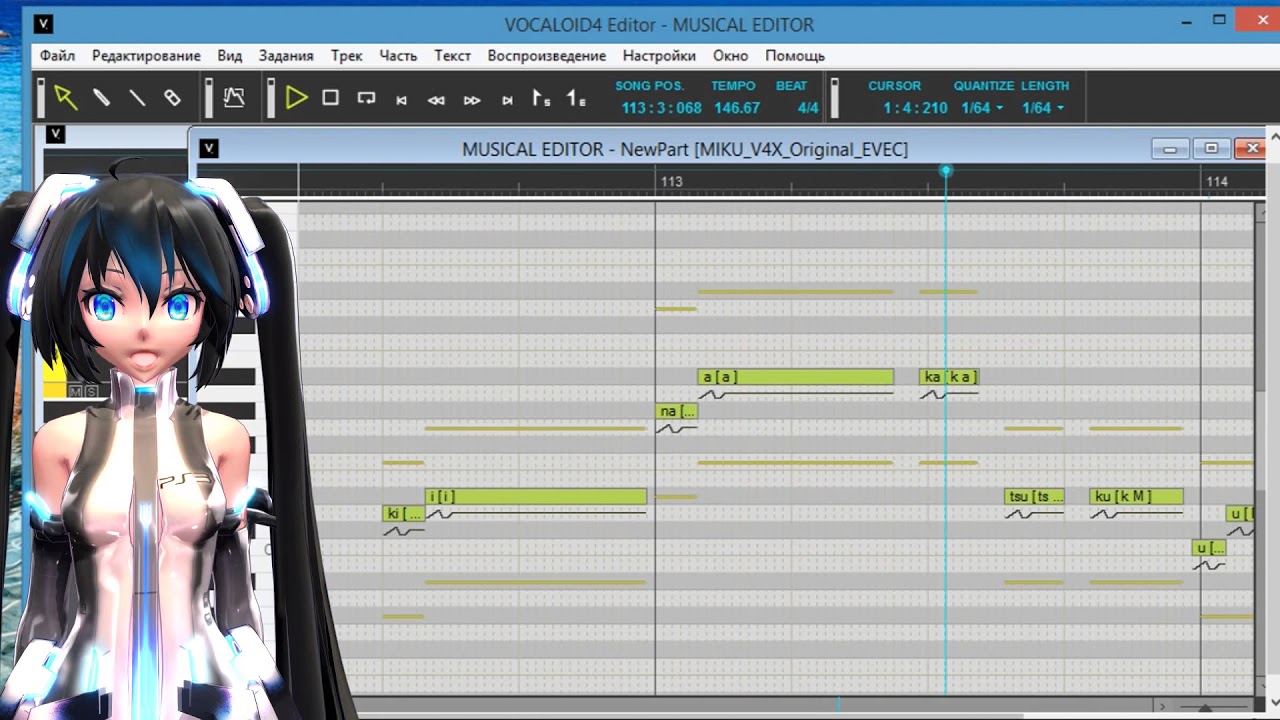Click the SONG POS. value 113:3:068

(661, 108)
